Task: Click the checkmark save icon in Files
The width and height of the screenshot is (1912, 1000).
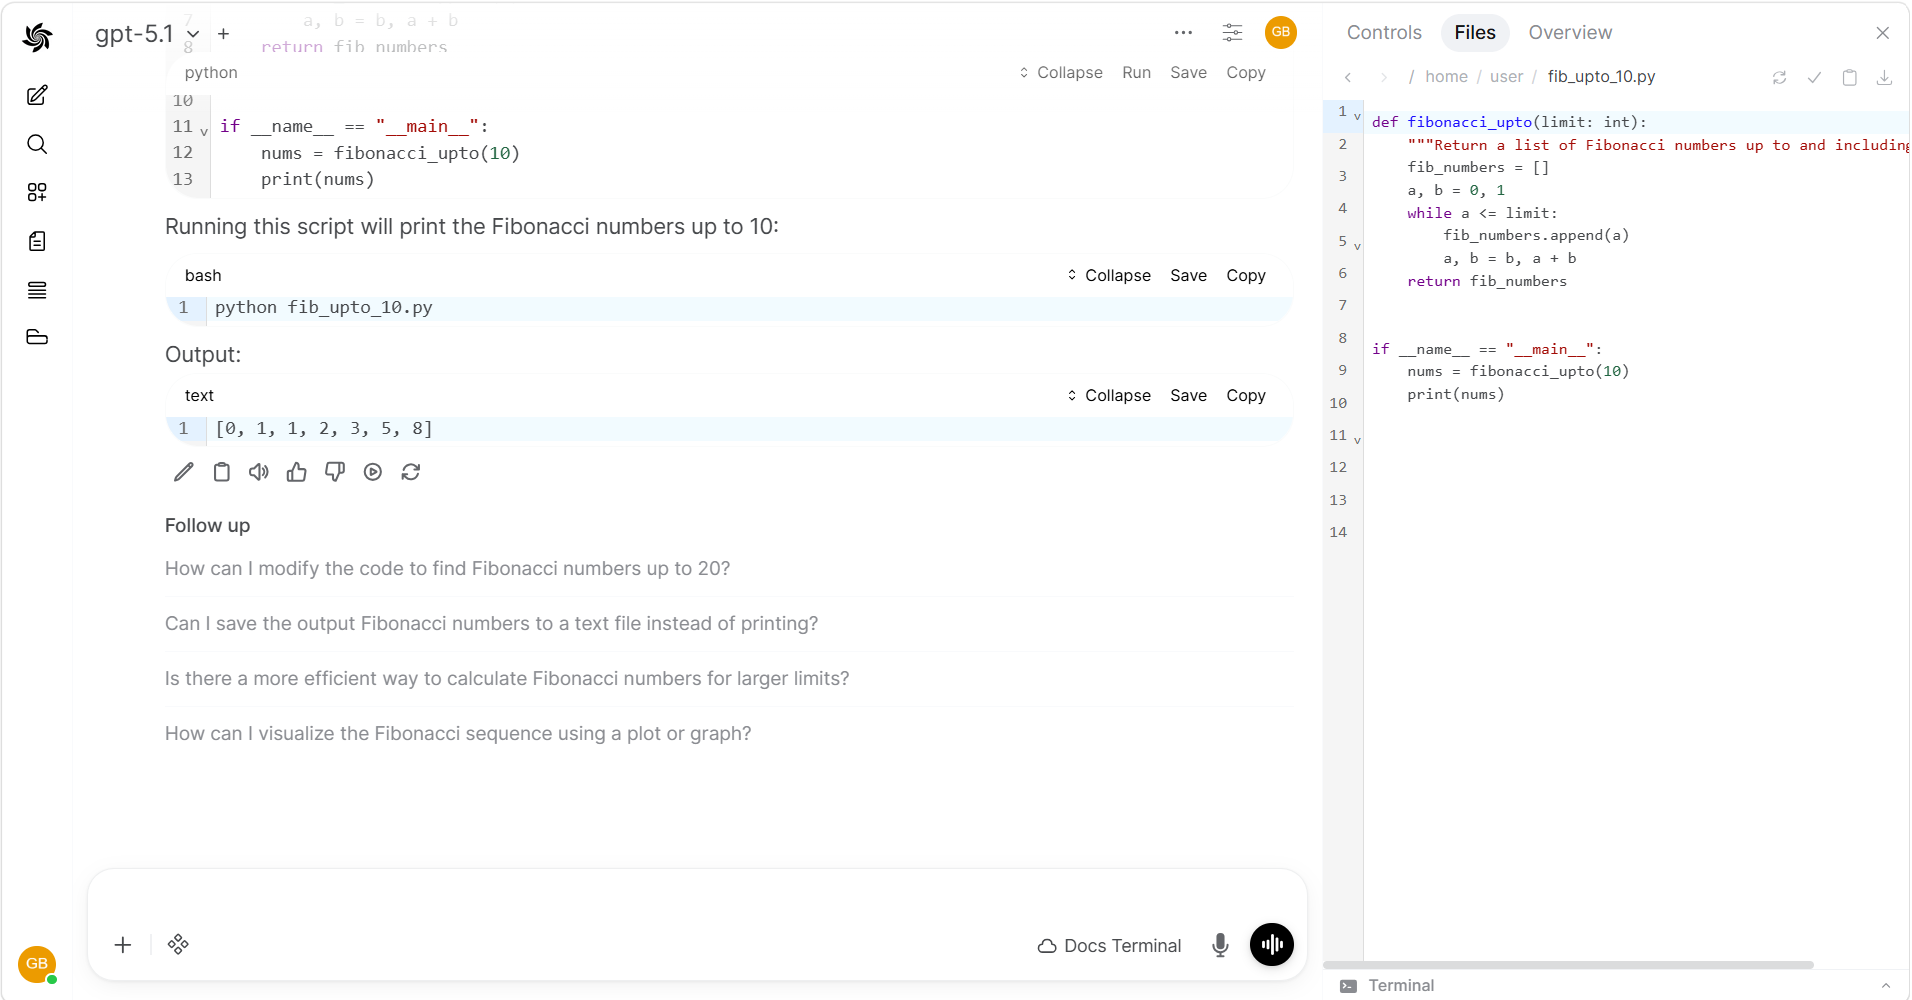Action: pos(1815,77)
